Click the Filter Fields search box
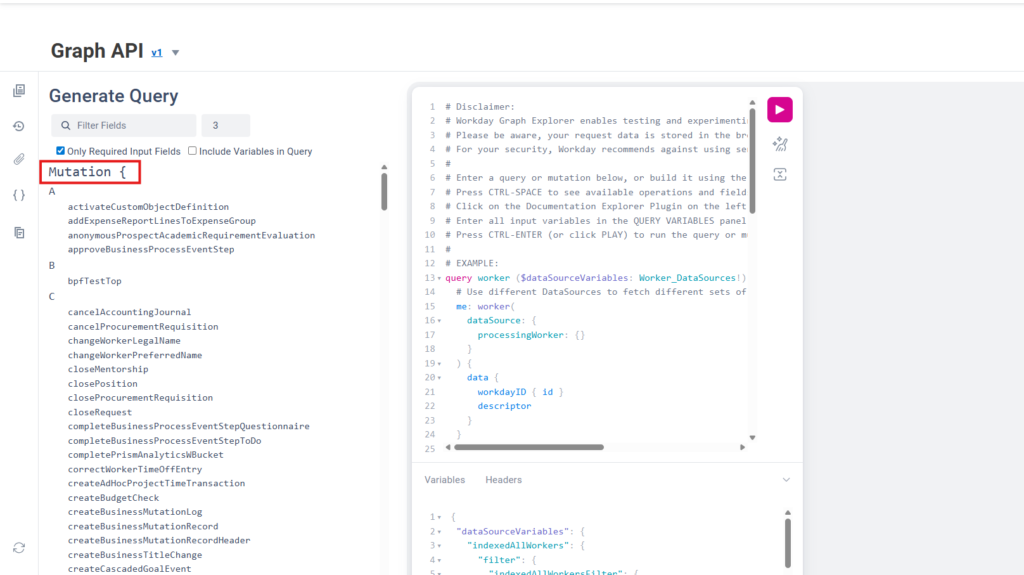Viewport: 1024px width, 575px height. pos(123,125)
